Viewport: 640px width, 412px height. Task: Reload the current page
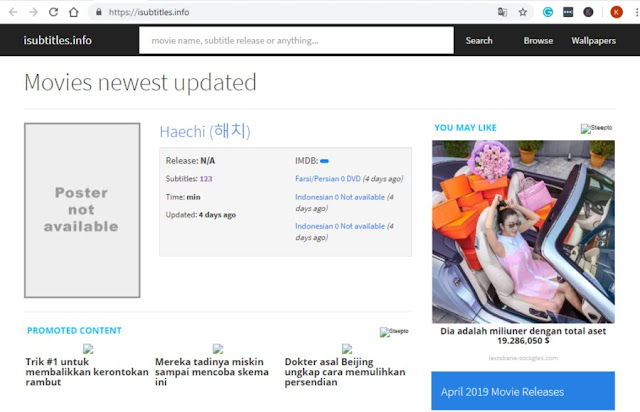pos(53,12)
